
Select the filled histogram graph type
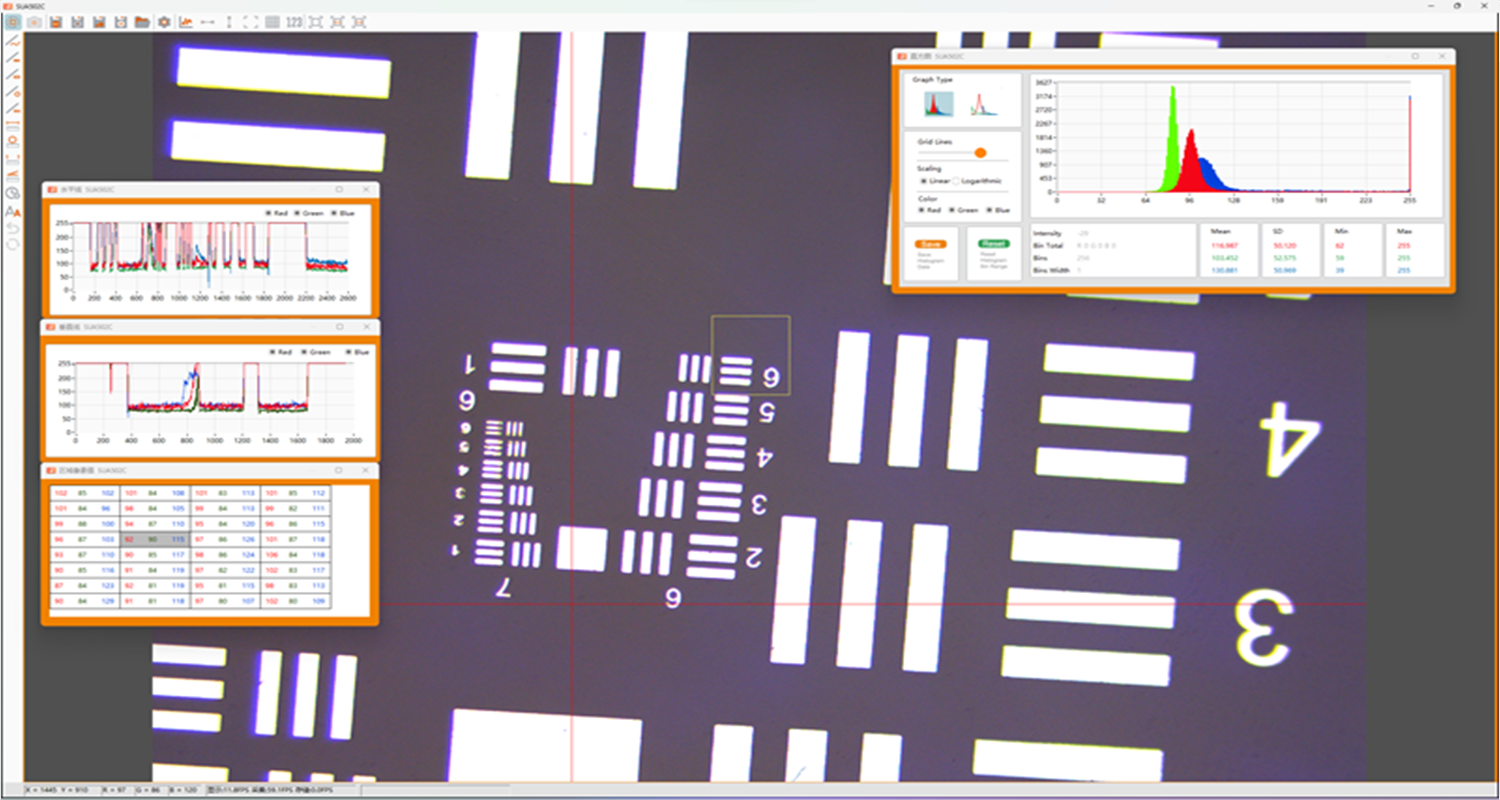(x=938, y=105)
